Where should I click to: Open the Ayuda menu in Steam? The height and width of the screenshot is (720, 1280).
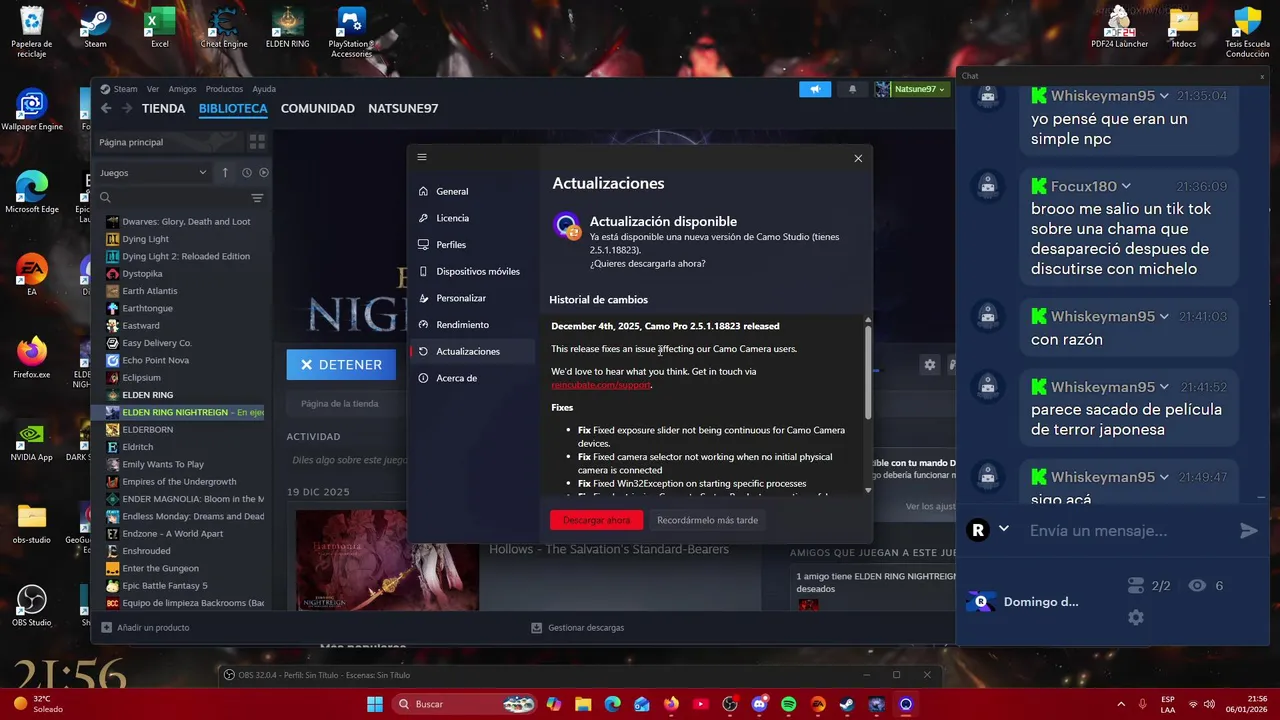[x=264, y=89]
